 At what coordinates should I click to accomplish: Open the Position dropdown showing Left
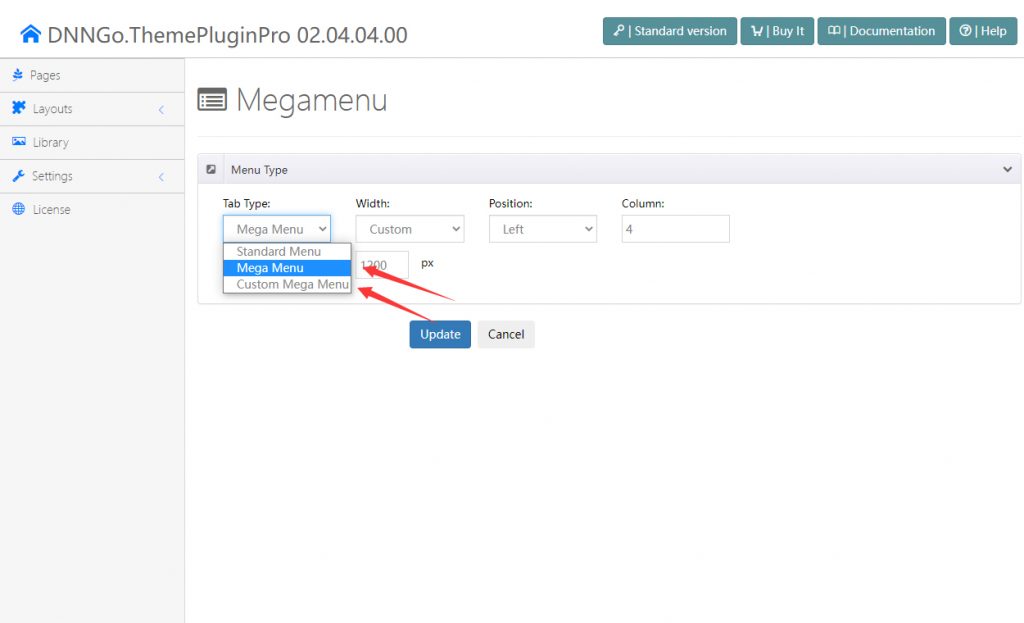coord(543,228)
